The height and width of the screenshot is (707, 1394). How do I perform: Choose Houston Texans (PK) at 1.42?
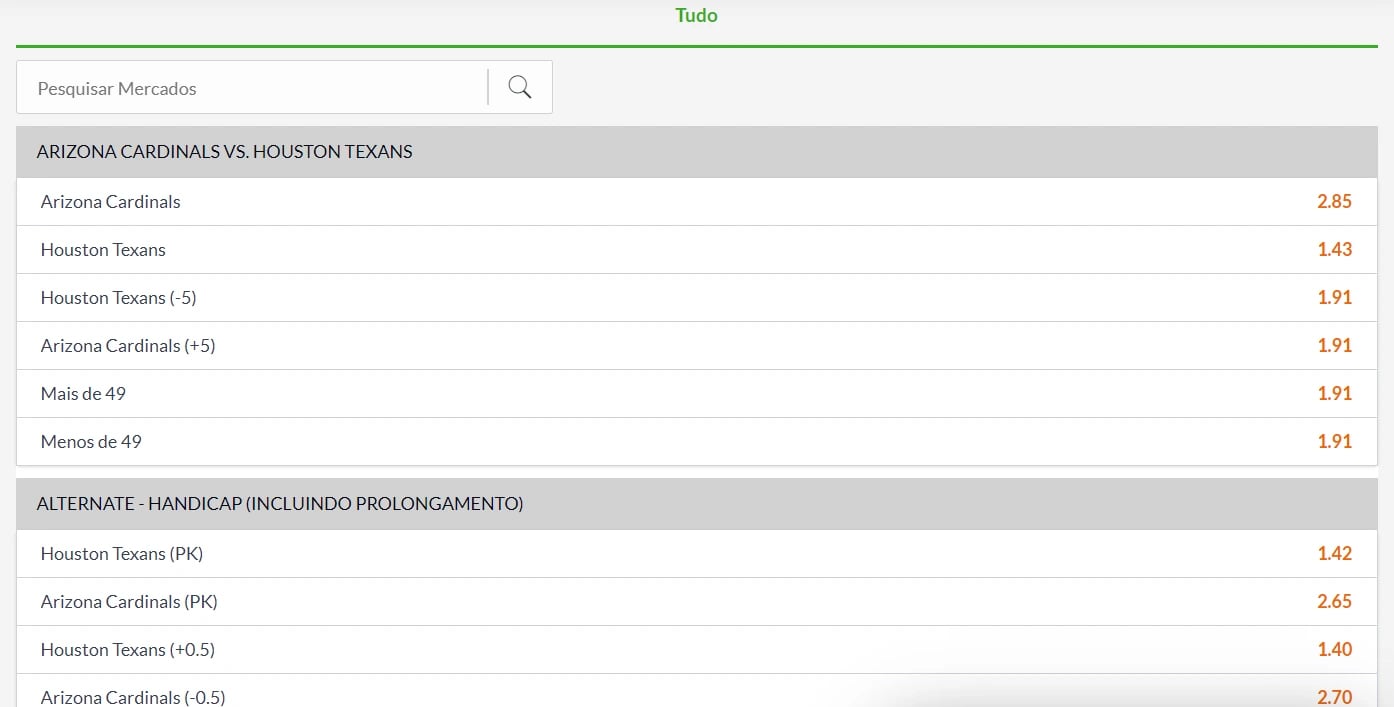(1334, 553)
